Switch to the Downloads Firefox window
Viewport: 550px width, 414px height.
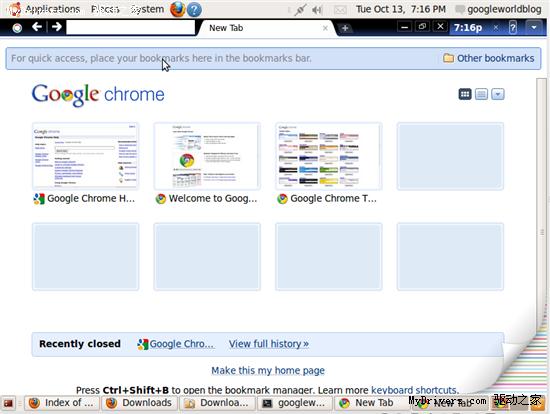(x=139, y=403)
